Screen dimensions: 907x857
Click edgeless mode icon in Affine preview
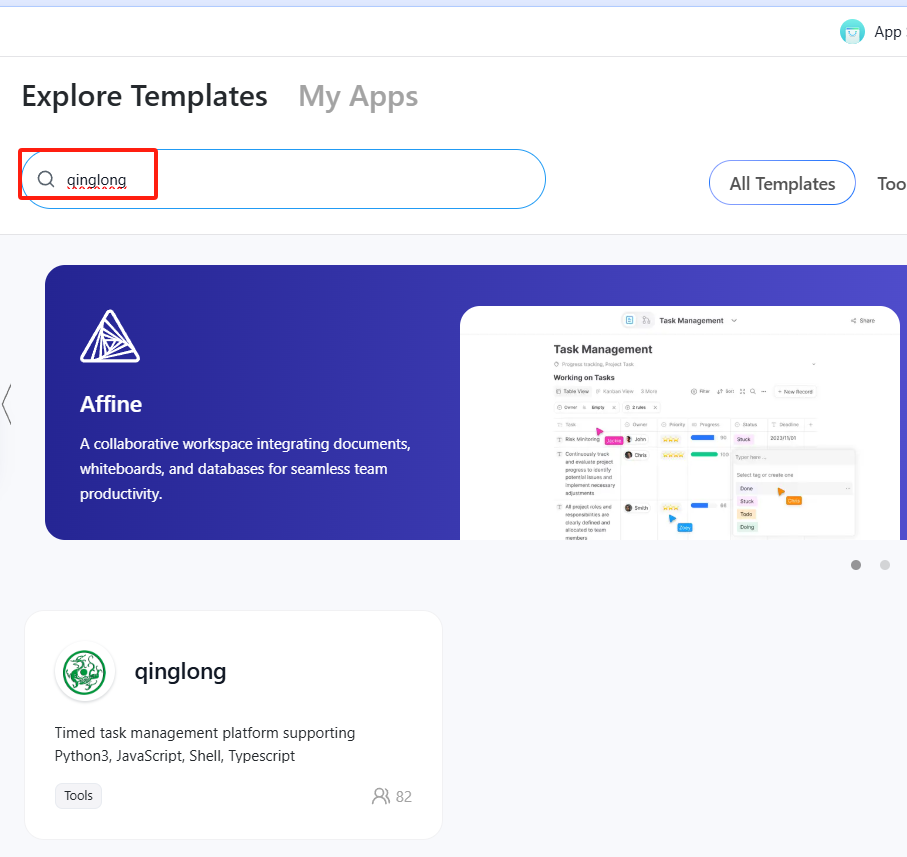[647, 320]
